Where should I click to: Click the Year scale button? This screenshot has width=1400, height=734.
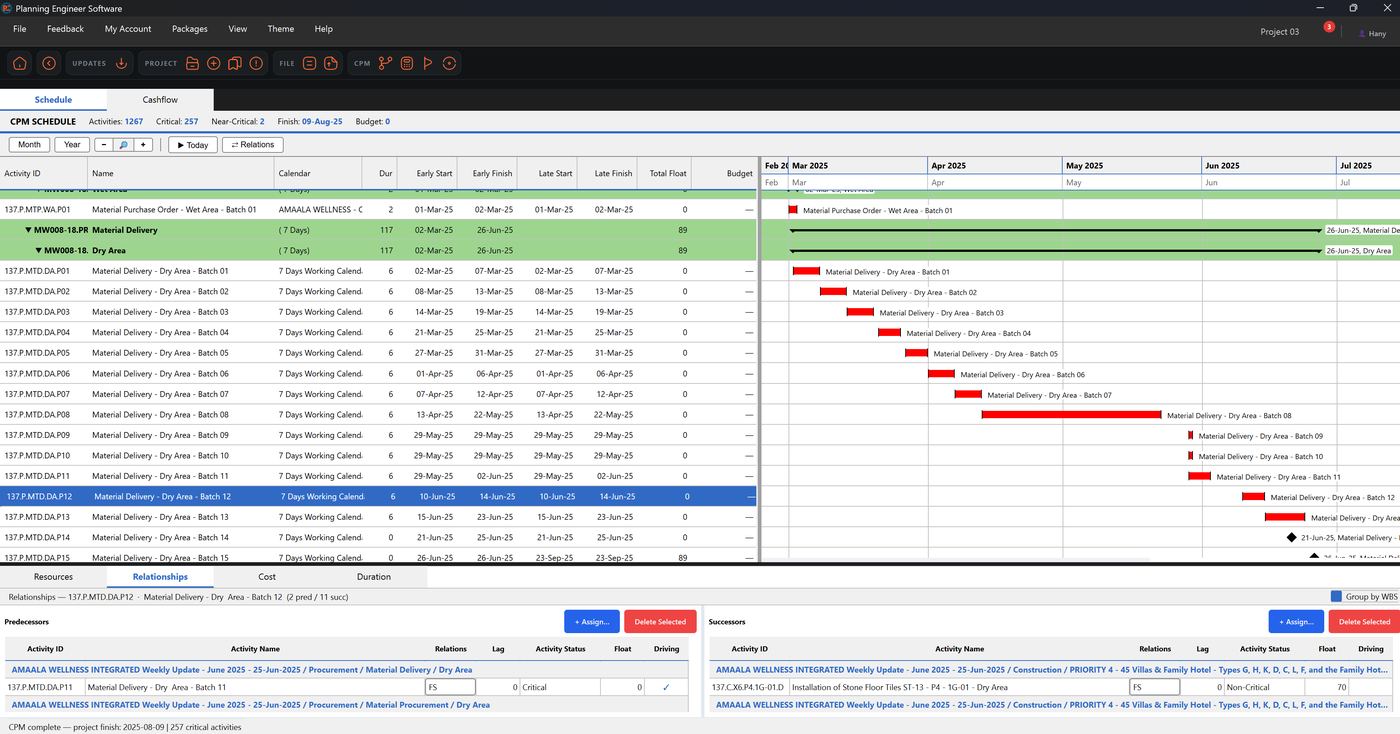coord(72,145)
